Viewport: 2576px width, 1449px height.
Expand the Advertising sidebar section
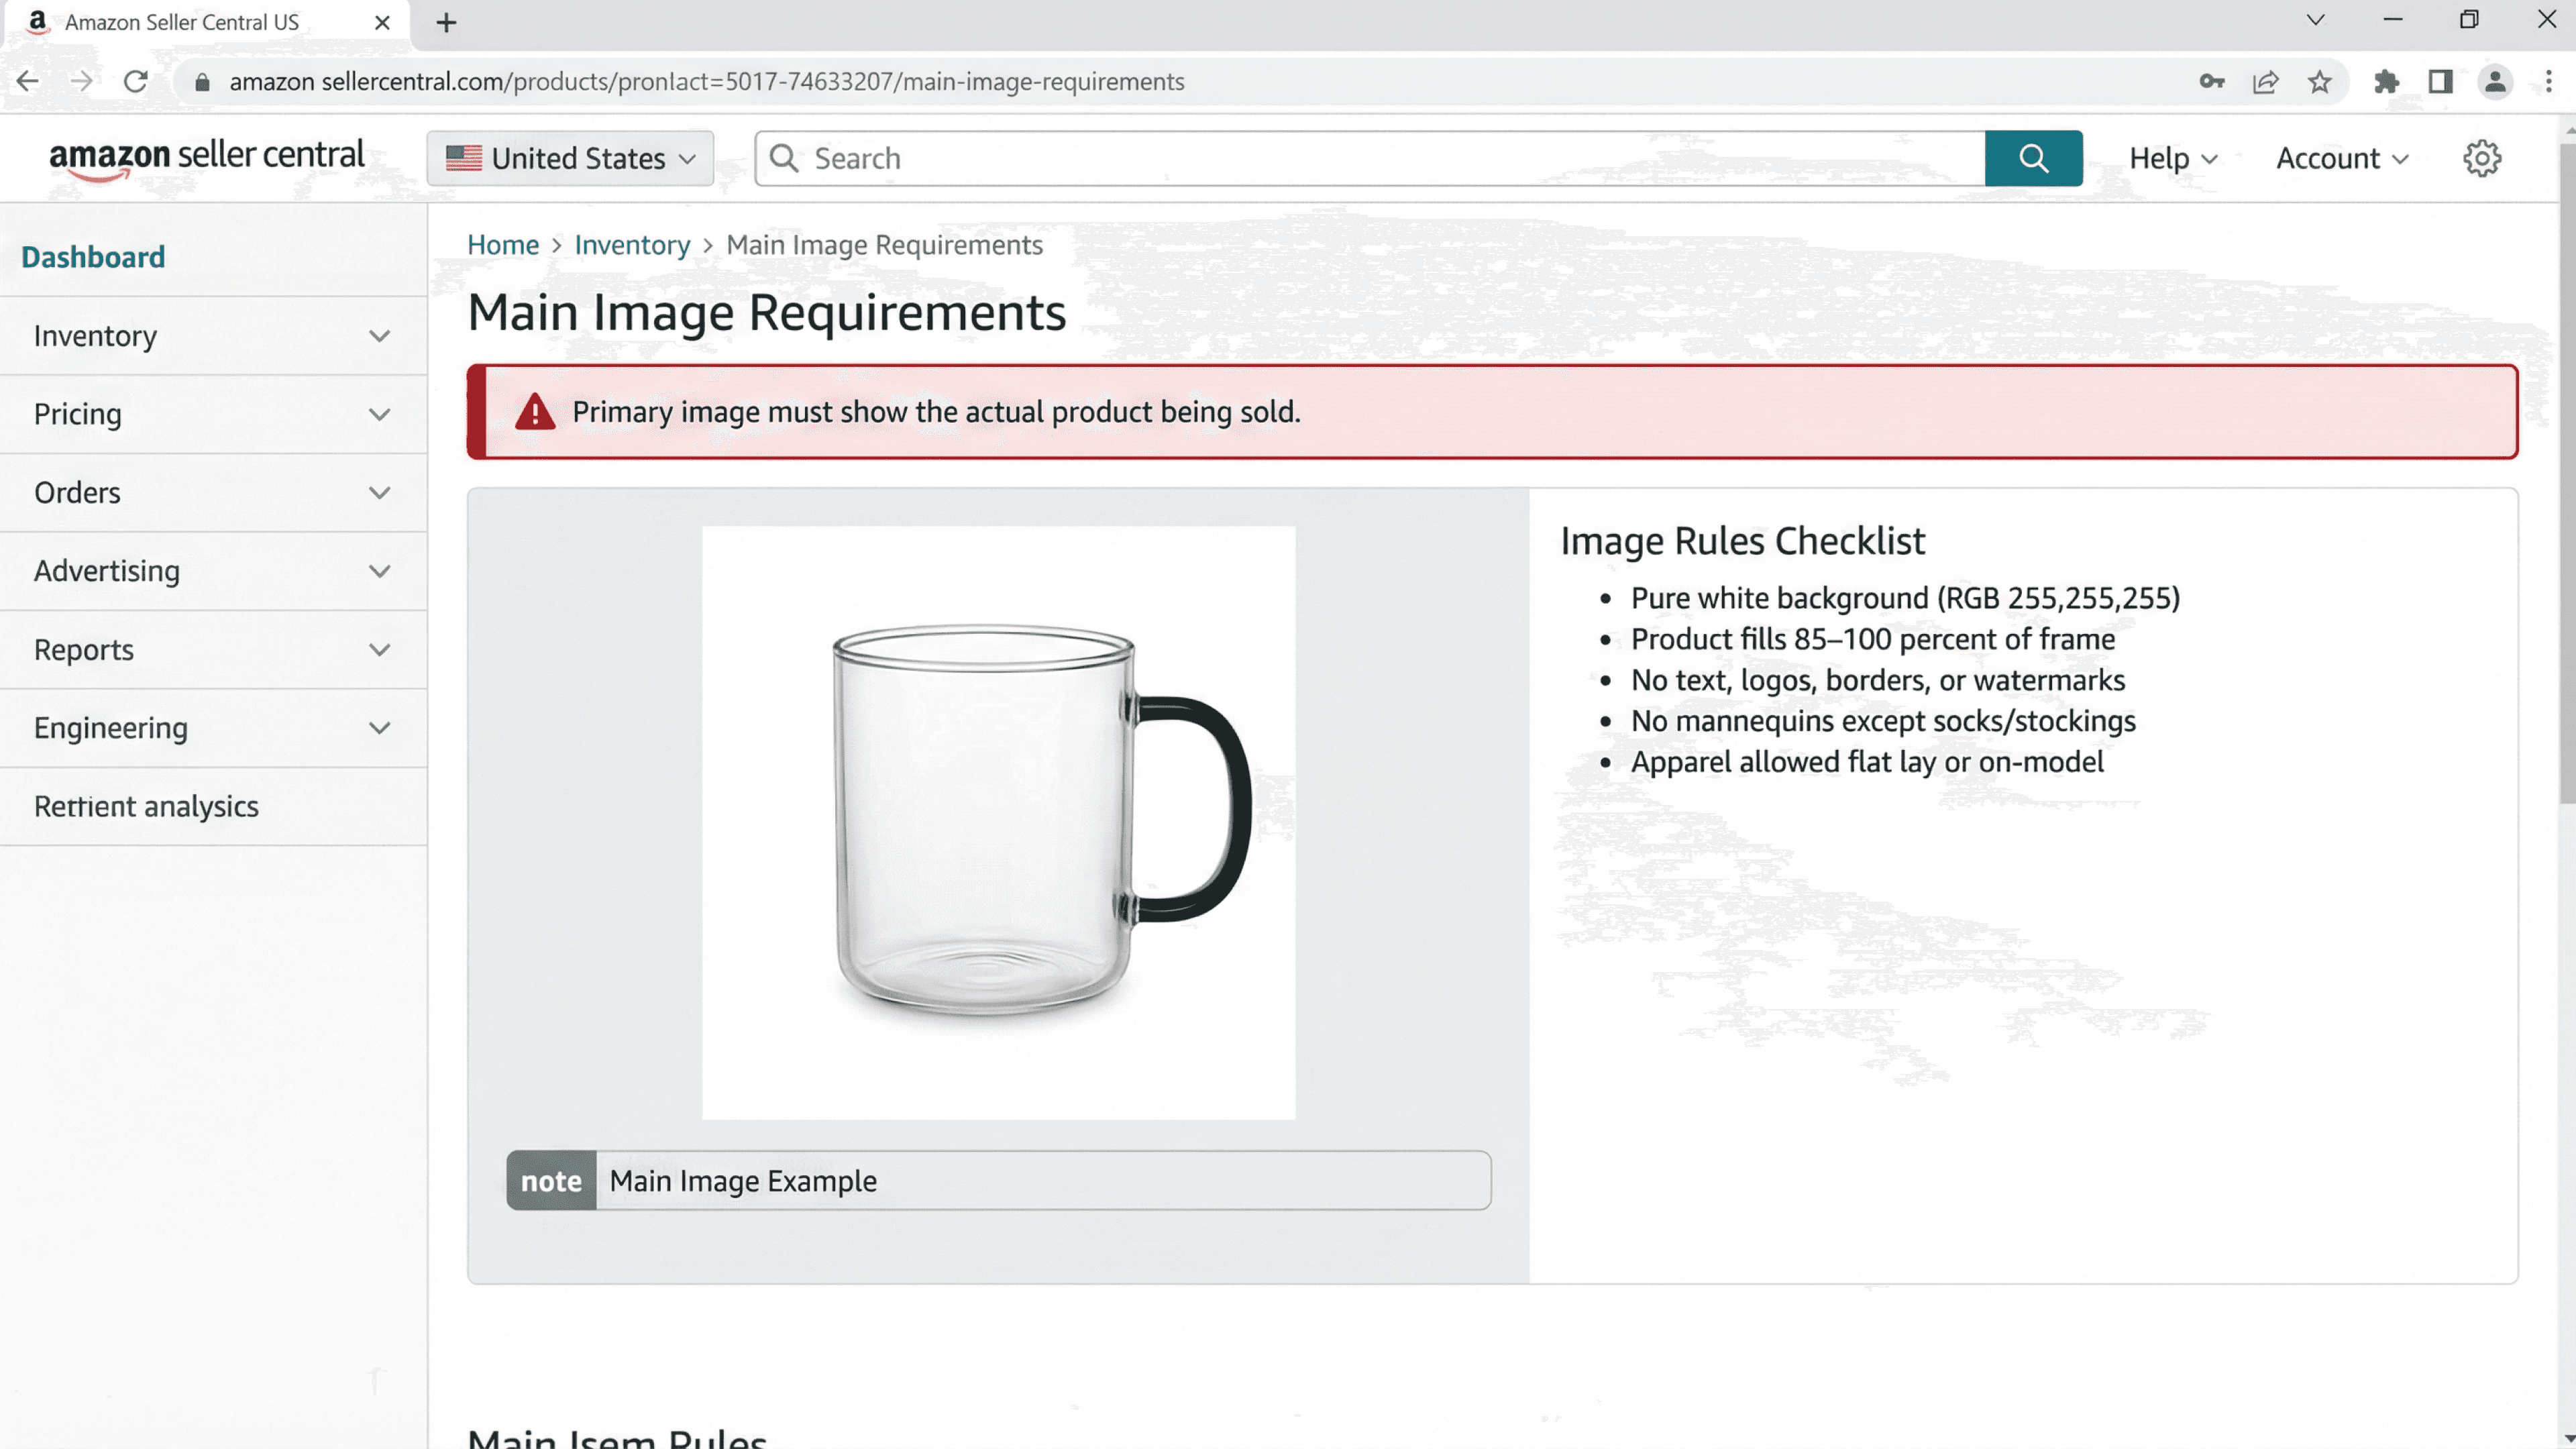[212, 571]
